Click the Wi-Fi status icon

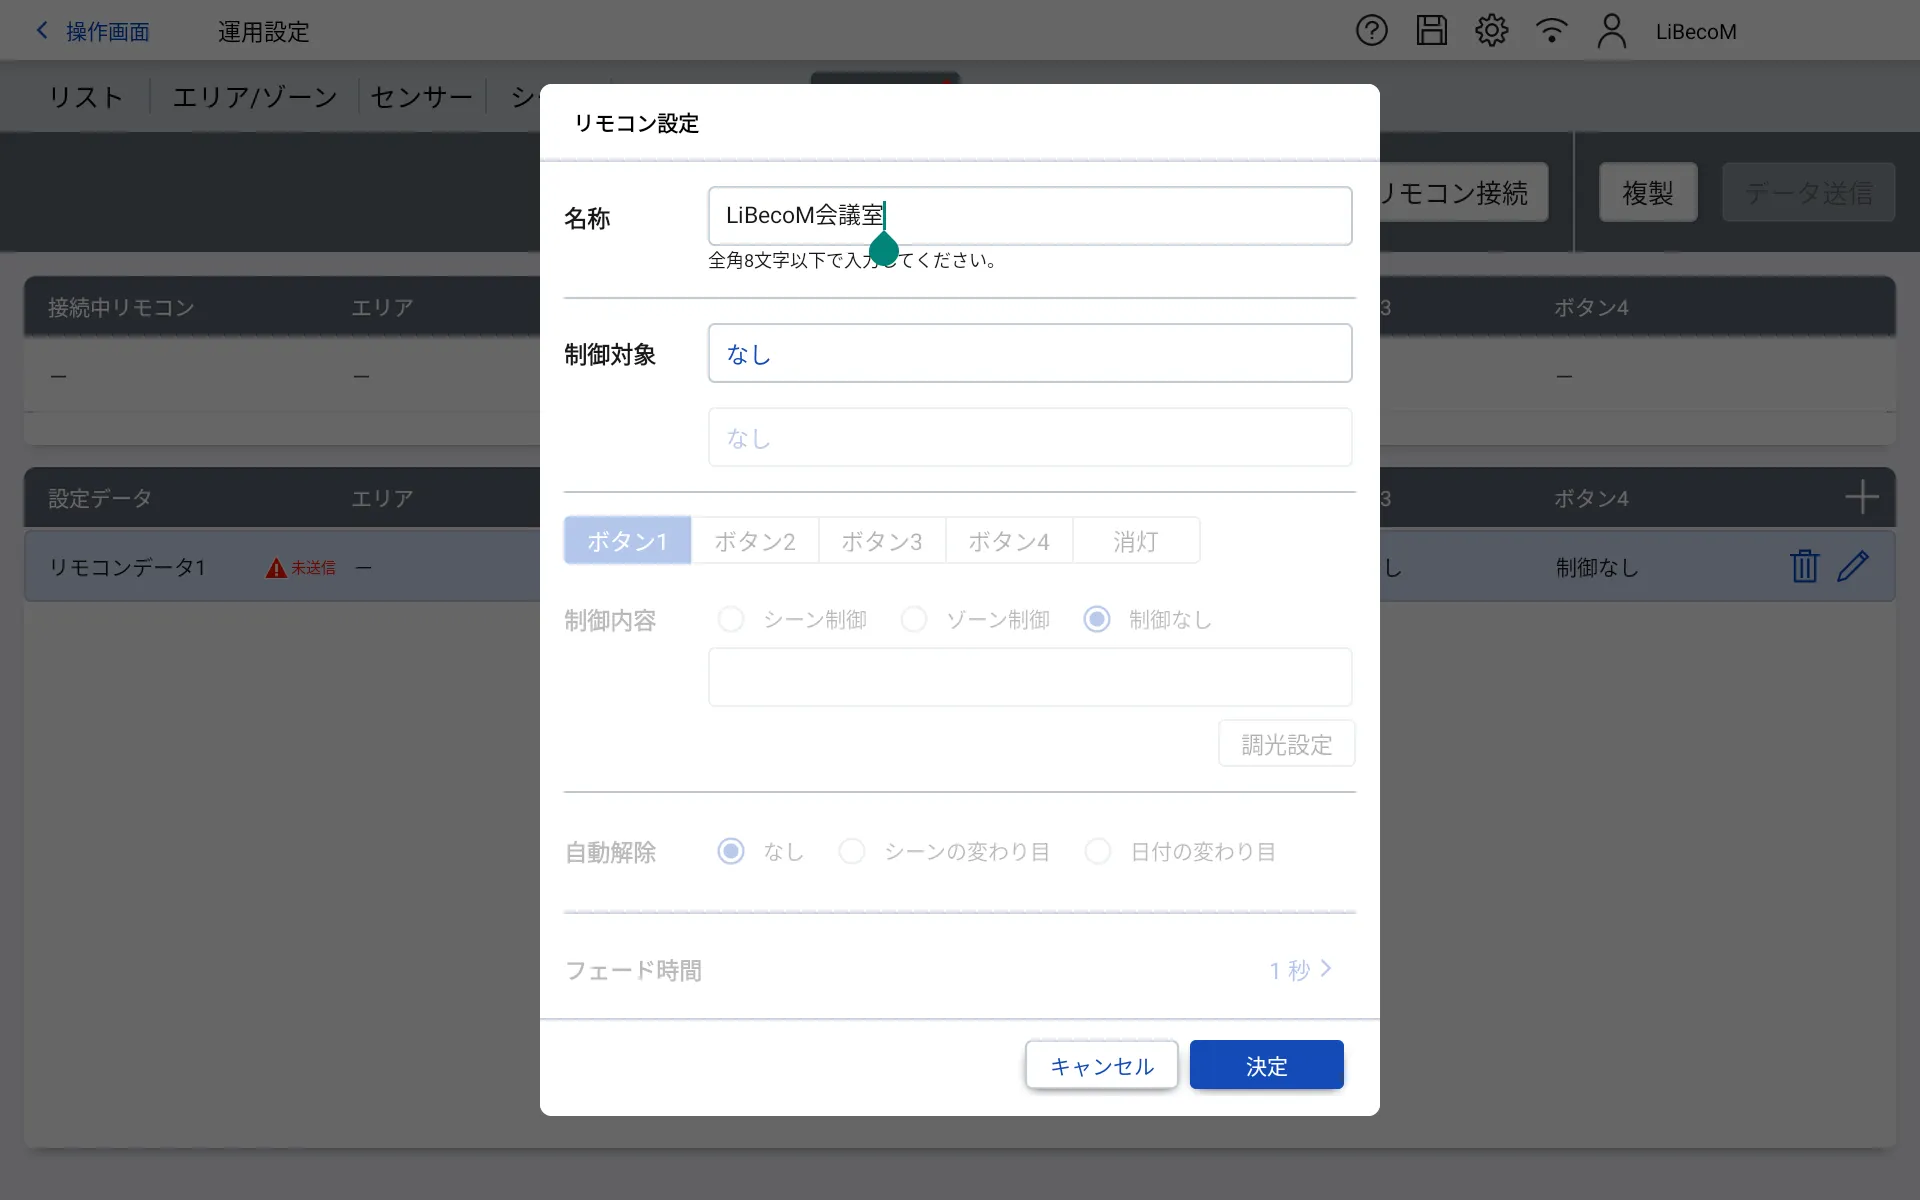[x=1551, y=31]
